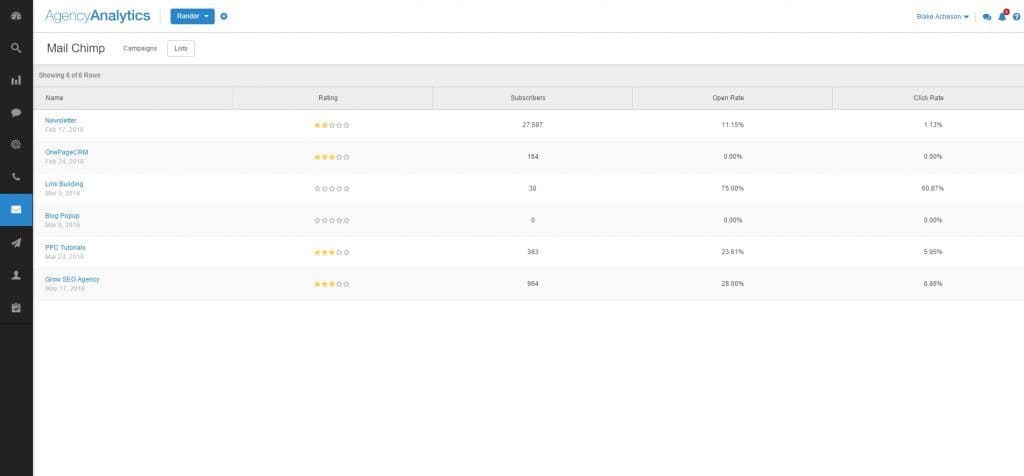Select the 11.15% open rate value
Image resolution: width=1024 pixels, height=476 pixels.
pos(733,125)
